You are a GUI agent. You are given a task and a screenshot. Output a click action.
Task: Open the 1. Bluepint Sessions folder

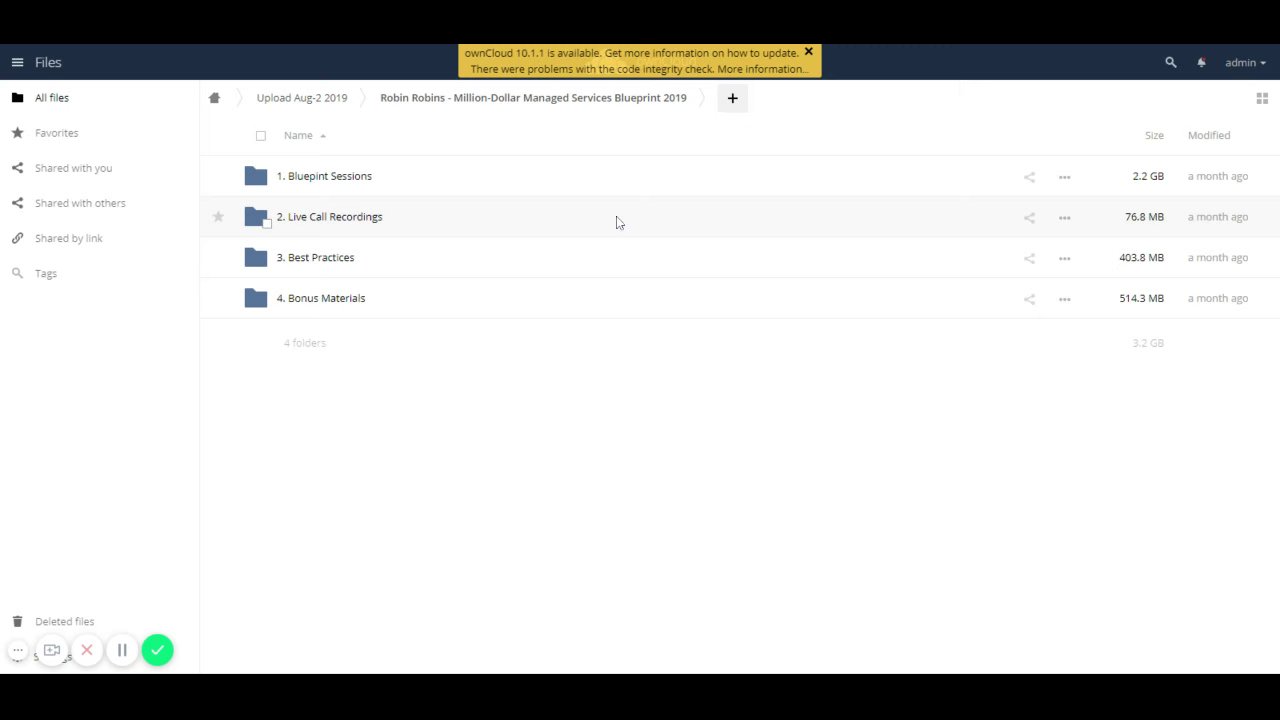324,176
